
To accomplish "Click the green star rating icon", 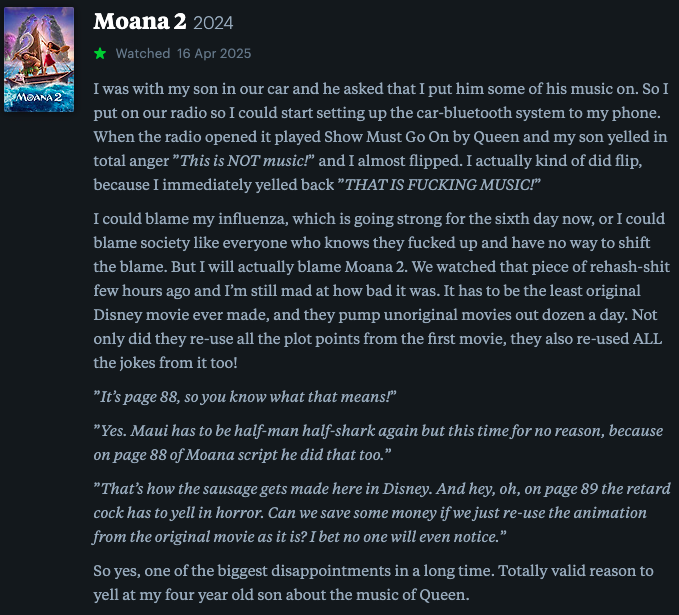I will point(100,54).
